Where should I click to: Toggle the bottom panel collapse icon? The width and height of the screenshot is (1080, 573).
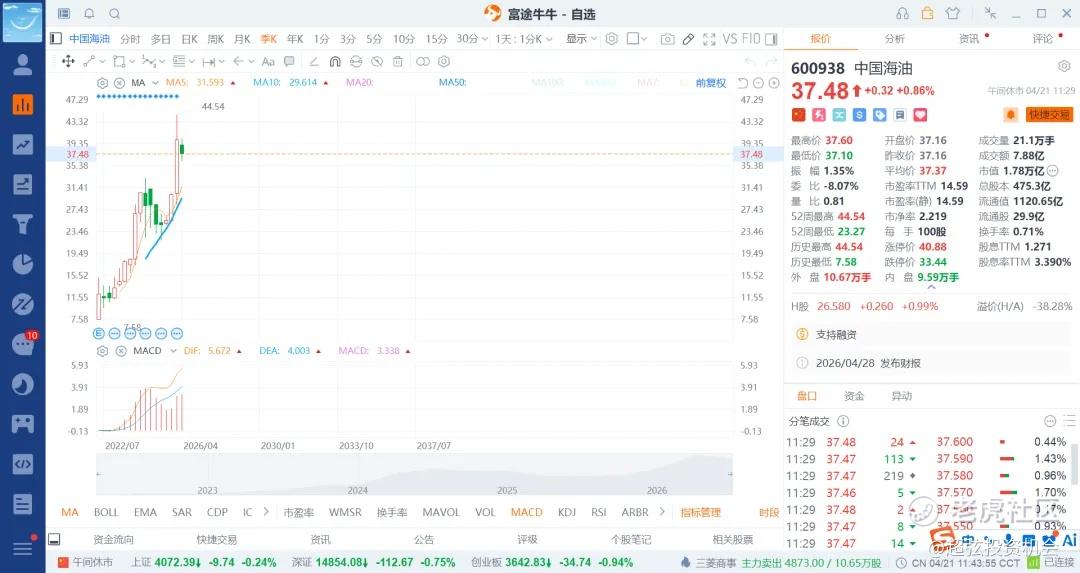click(x=55, y=539)
